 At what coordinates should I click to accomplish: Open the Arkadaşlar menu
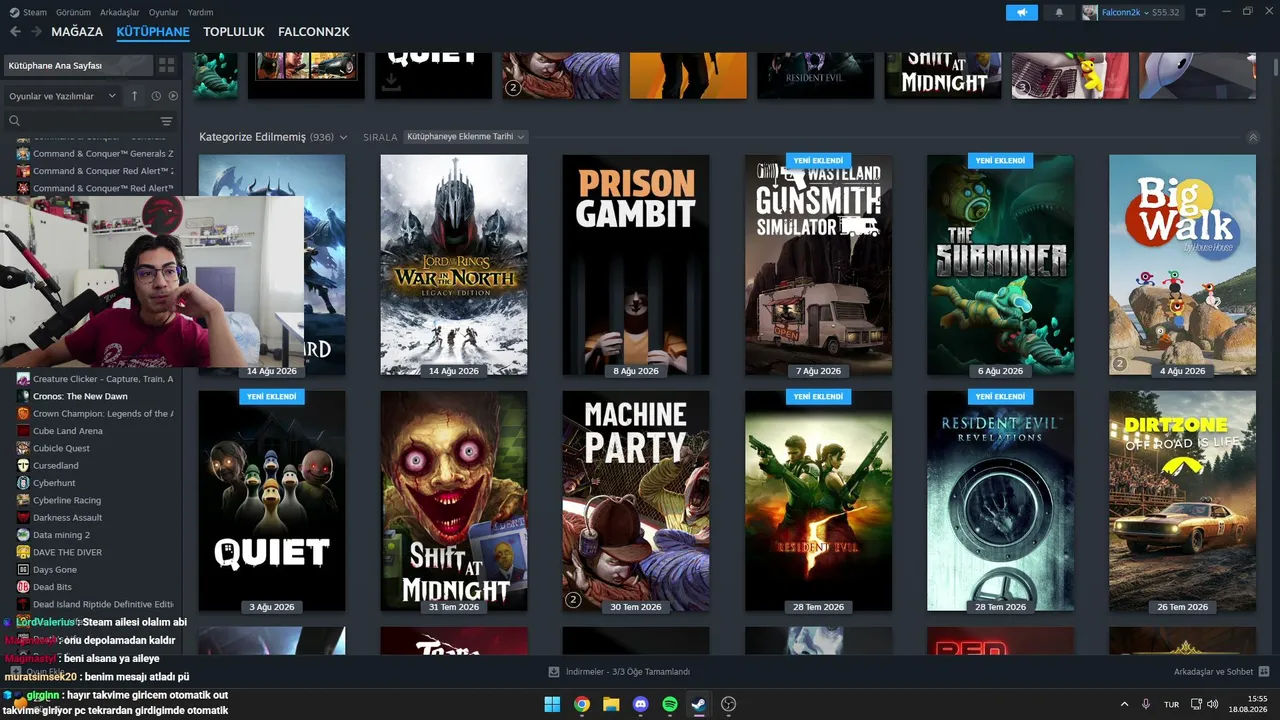(120, 12)
